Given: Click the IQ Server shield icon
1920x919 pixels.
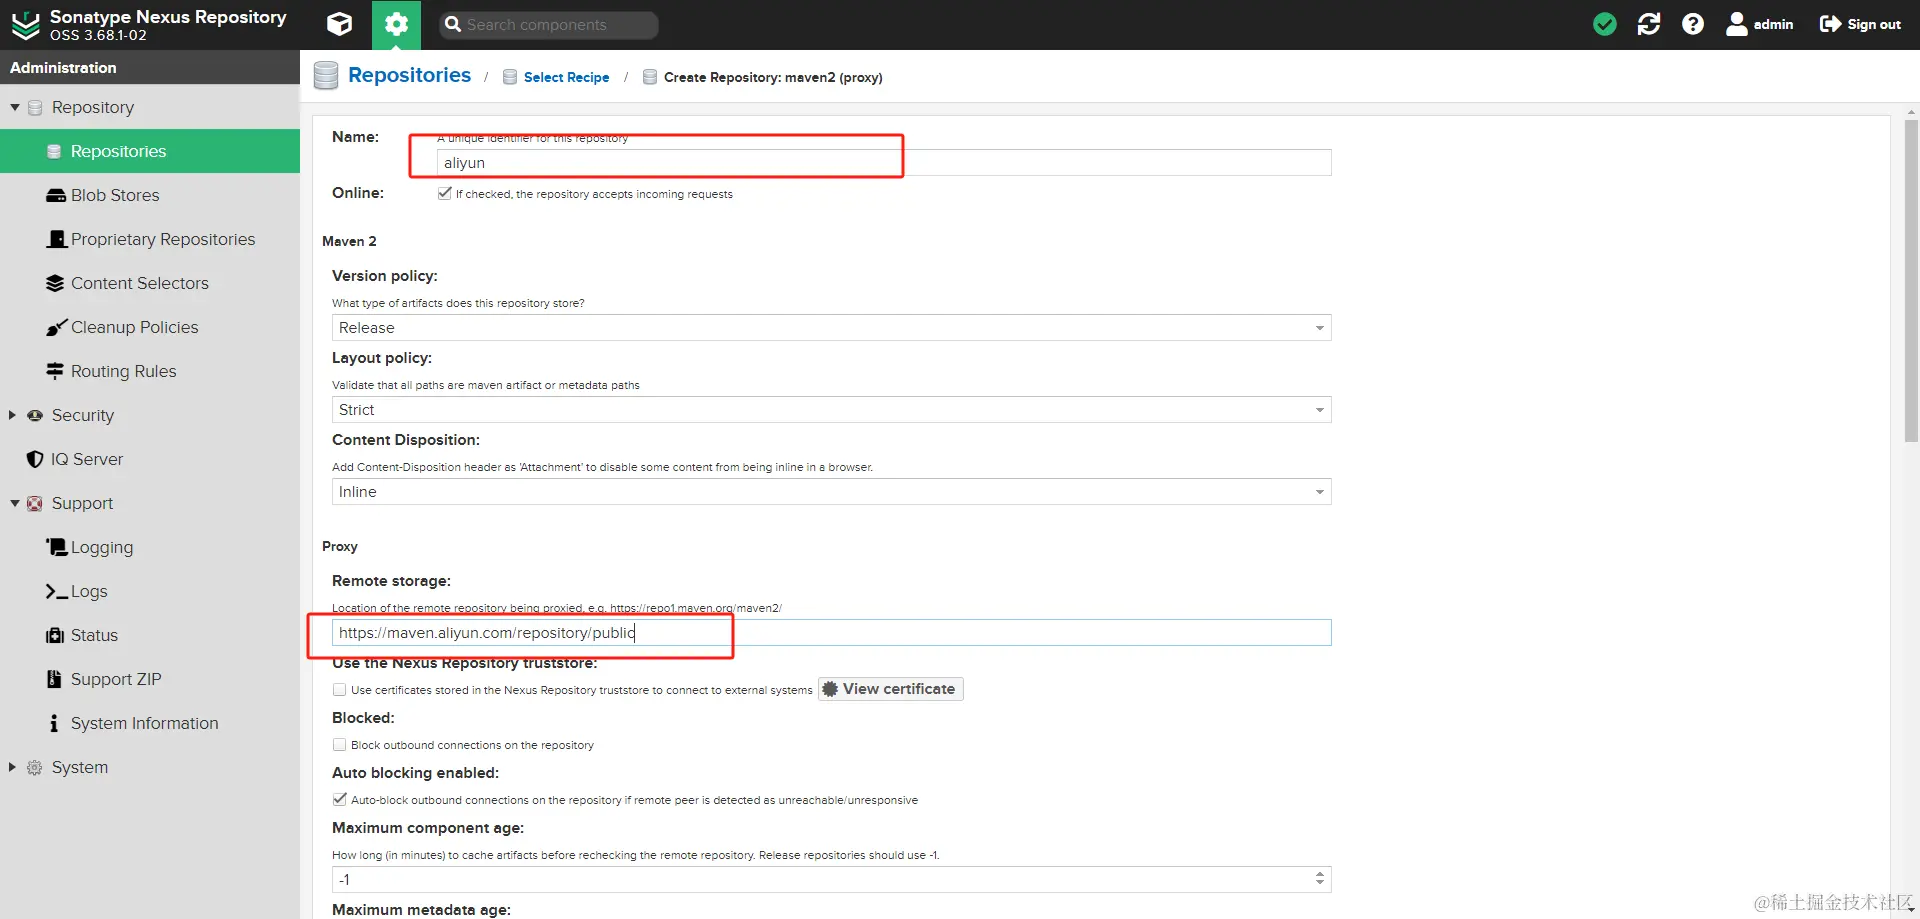Looking at the screenshot, I should pos(35,459).
